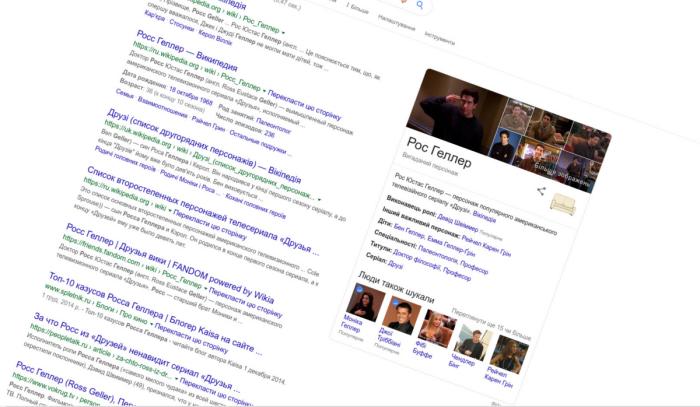Open sitelink 'Кохані головних героїв'
Viewport: 700px width, 407px height.
click(255, 206)
